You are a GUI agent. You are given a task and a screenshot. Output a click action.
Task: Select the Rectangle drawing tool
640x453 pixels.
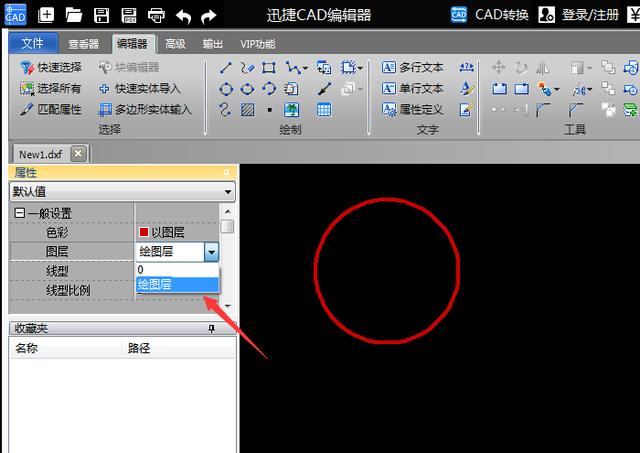pos(269,68)
